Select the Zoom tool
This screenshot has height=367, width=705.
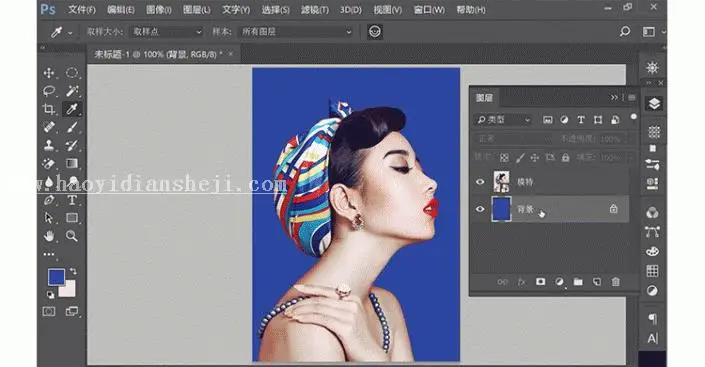pos(72,236)
